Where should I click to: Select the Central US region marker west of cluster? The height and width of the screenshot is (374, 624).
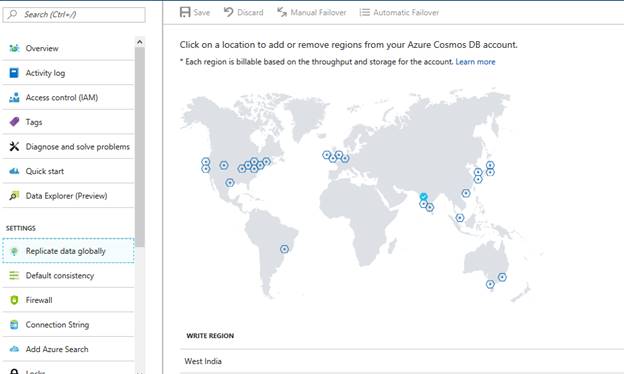(x=224, y=165)
